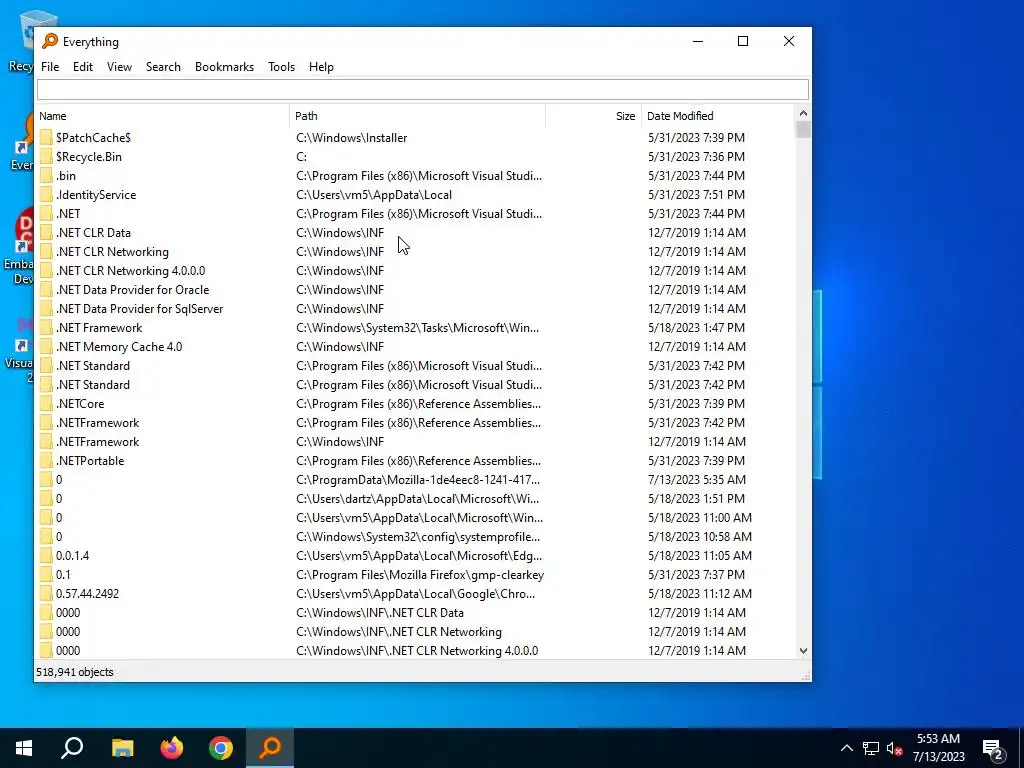Open Windows search from the taskbar
Viewport: 1024px width, 768px height.
coord(72,748)
